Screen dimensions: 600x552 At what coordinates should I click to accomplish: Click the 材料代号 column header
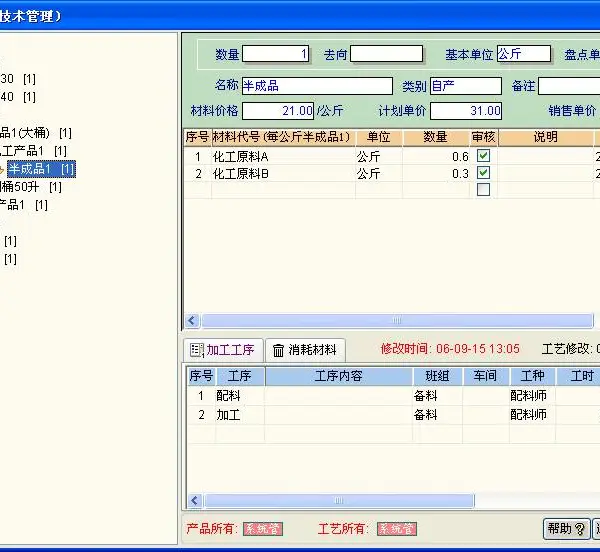click(x=283, y=137)
